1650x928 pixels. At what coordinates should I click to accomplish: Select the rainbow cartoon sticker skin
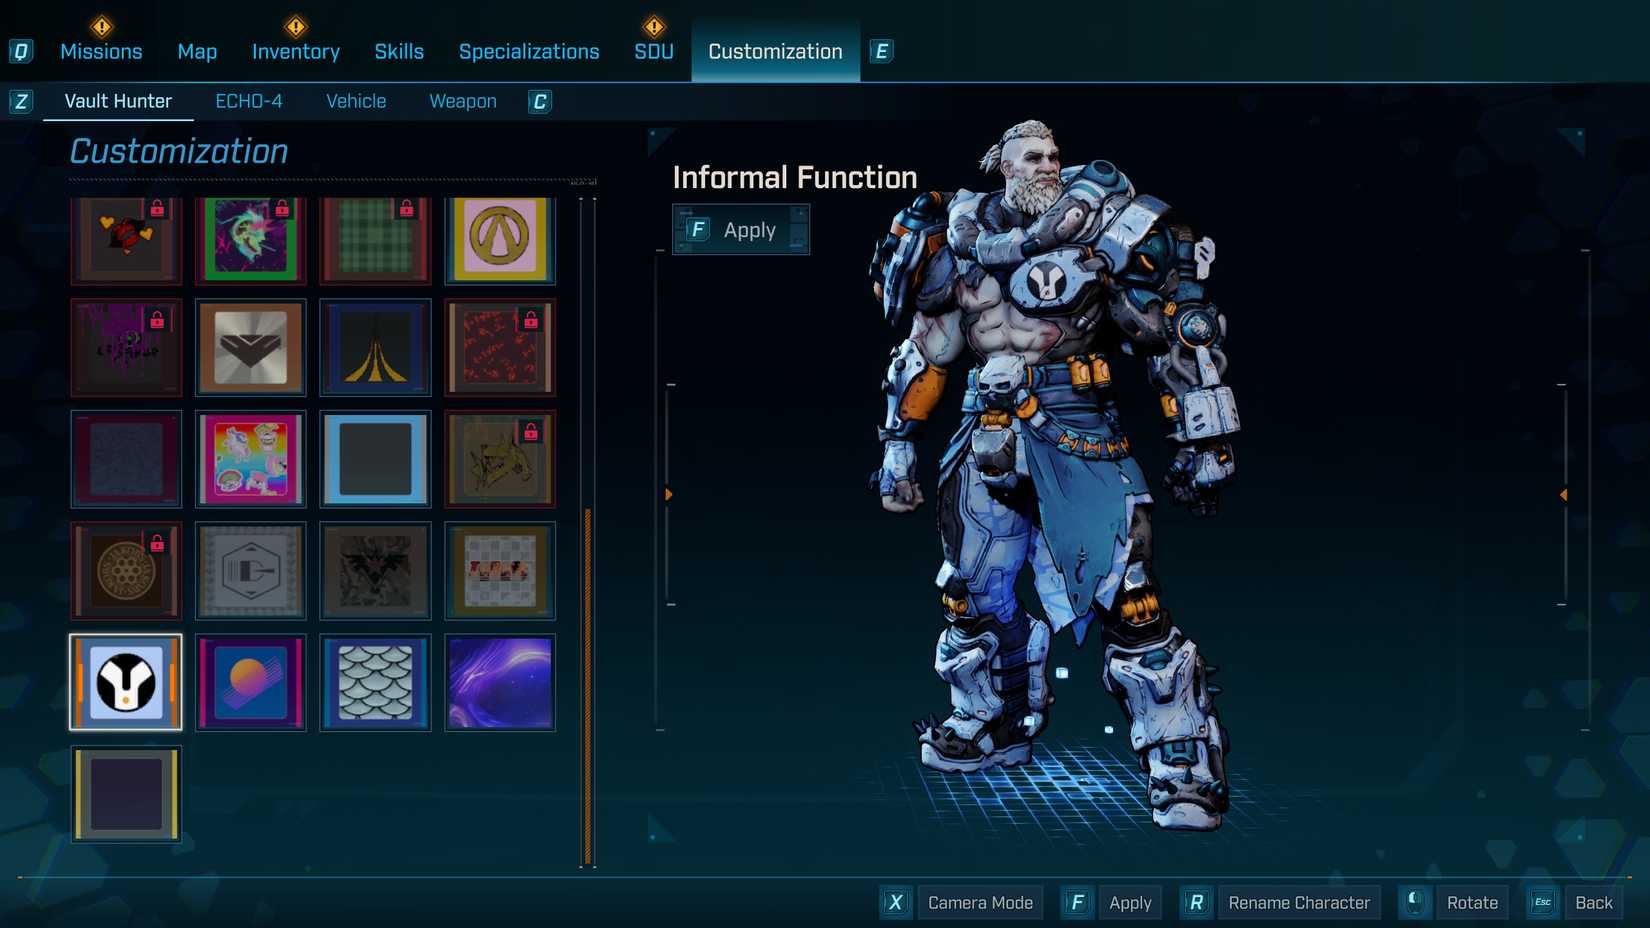point(251,459)
